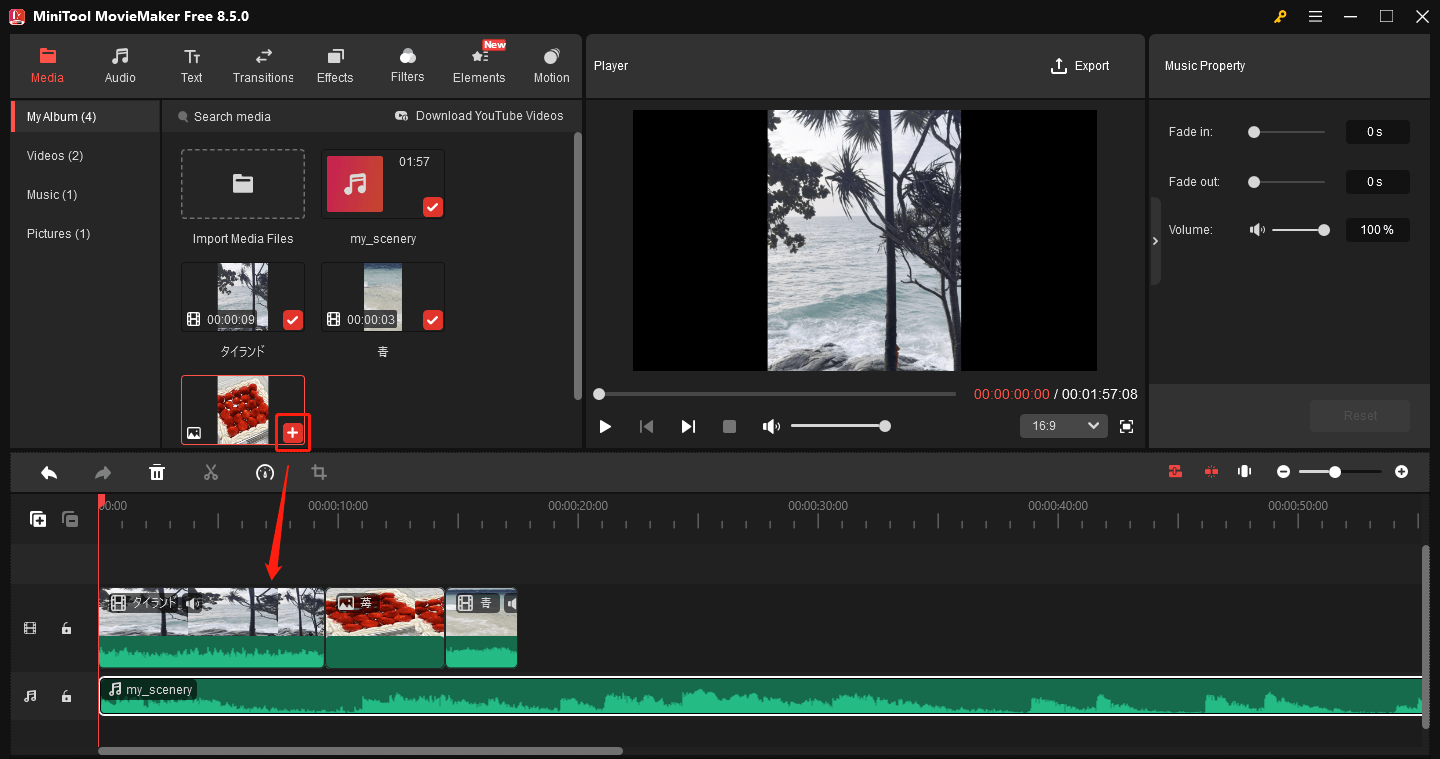Viewport: 1440px width, 759px height.
Task: Open the speed control tool
Action: coord(265,472)
